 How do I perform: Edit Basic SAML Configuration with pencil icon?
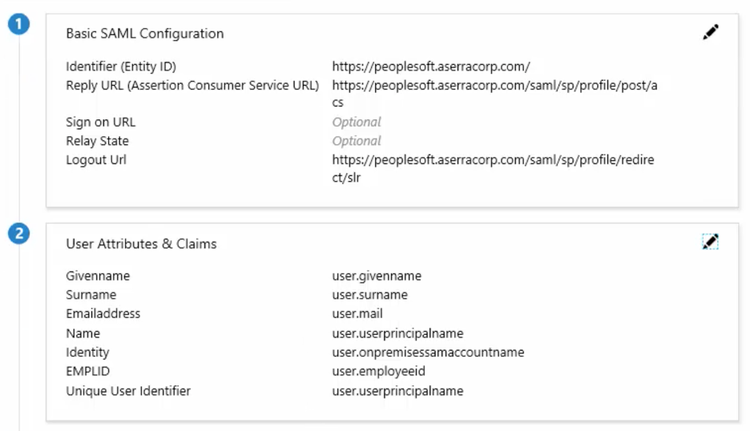tap(710, 32)
